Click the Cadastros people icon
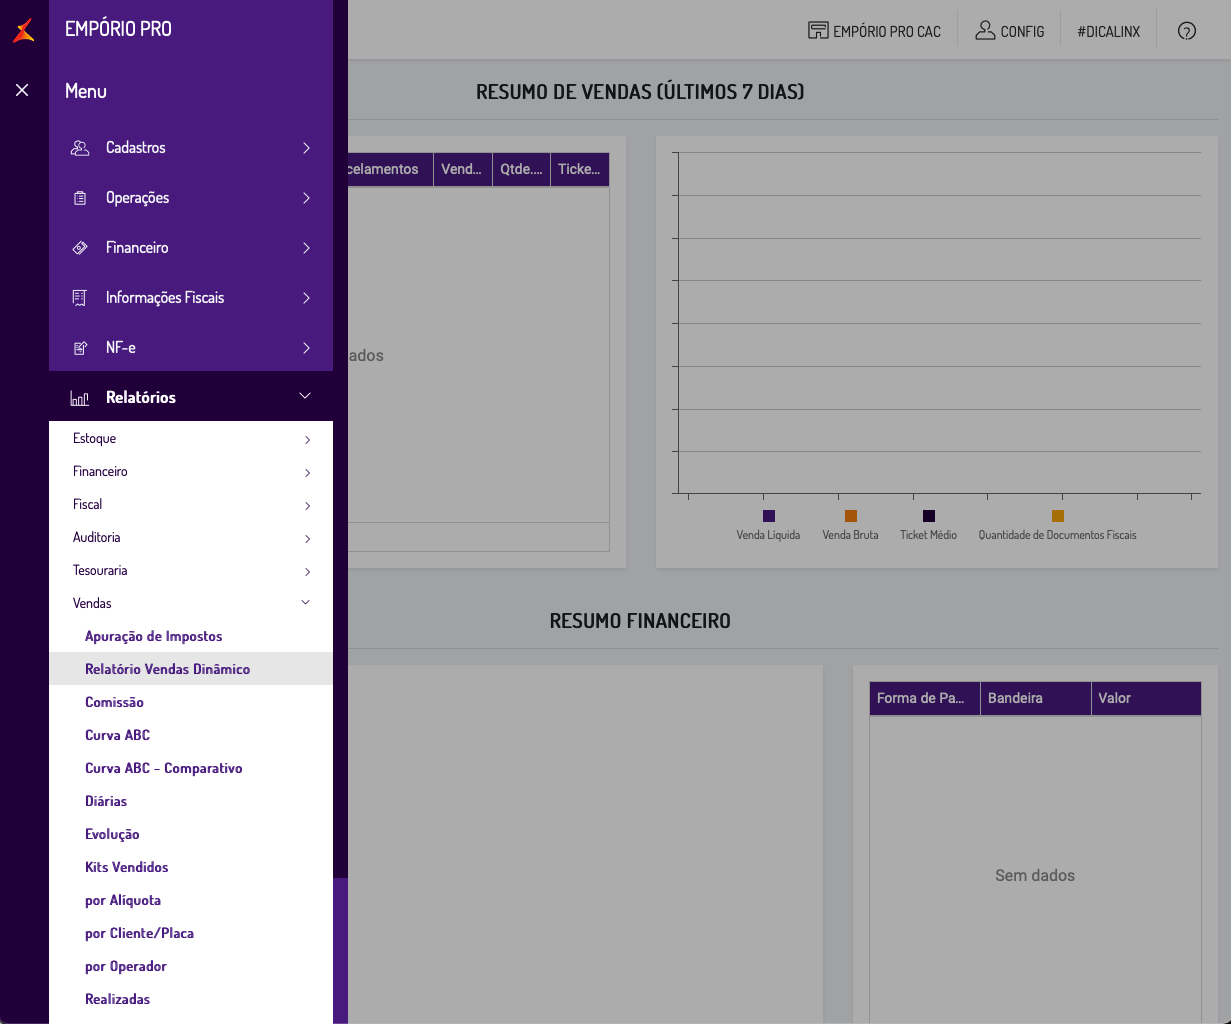Viewport: 1231px width, 1024px height. pyautogui.click(x=80, y=148)
